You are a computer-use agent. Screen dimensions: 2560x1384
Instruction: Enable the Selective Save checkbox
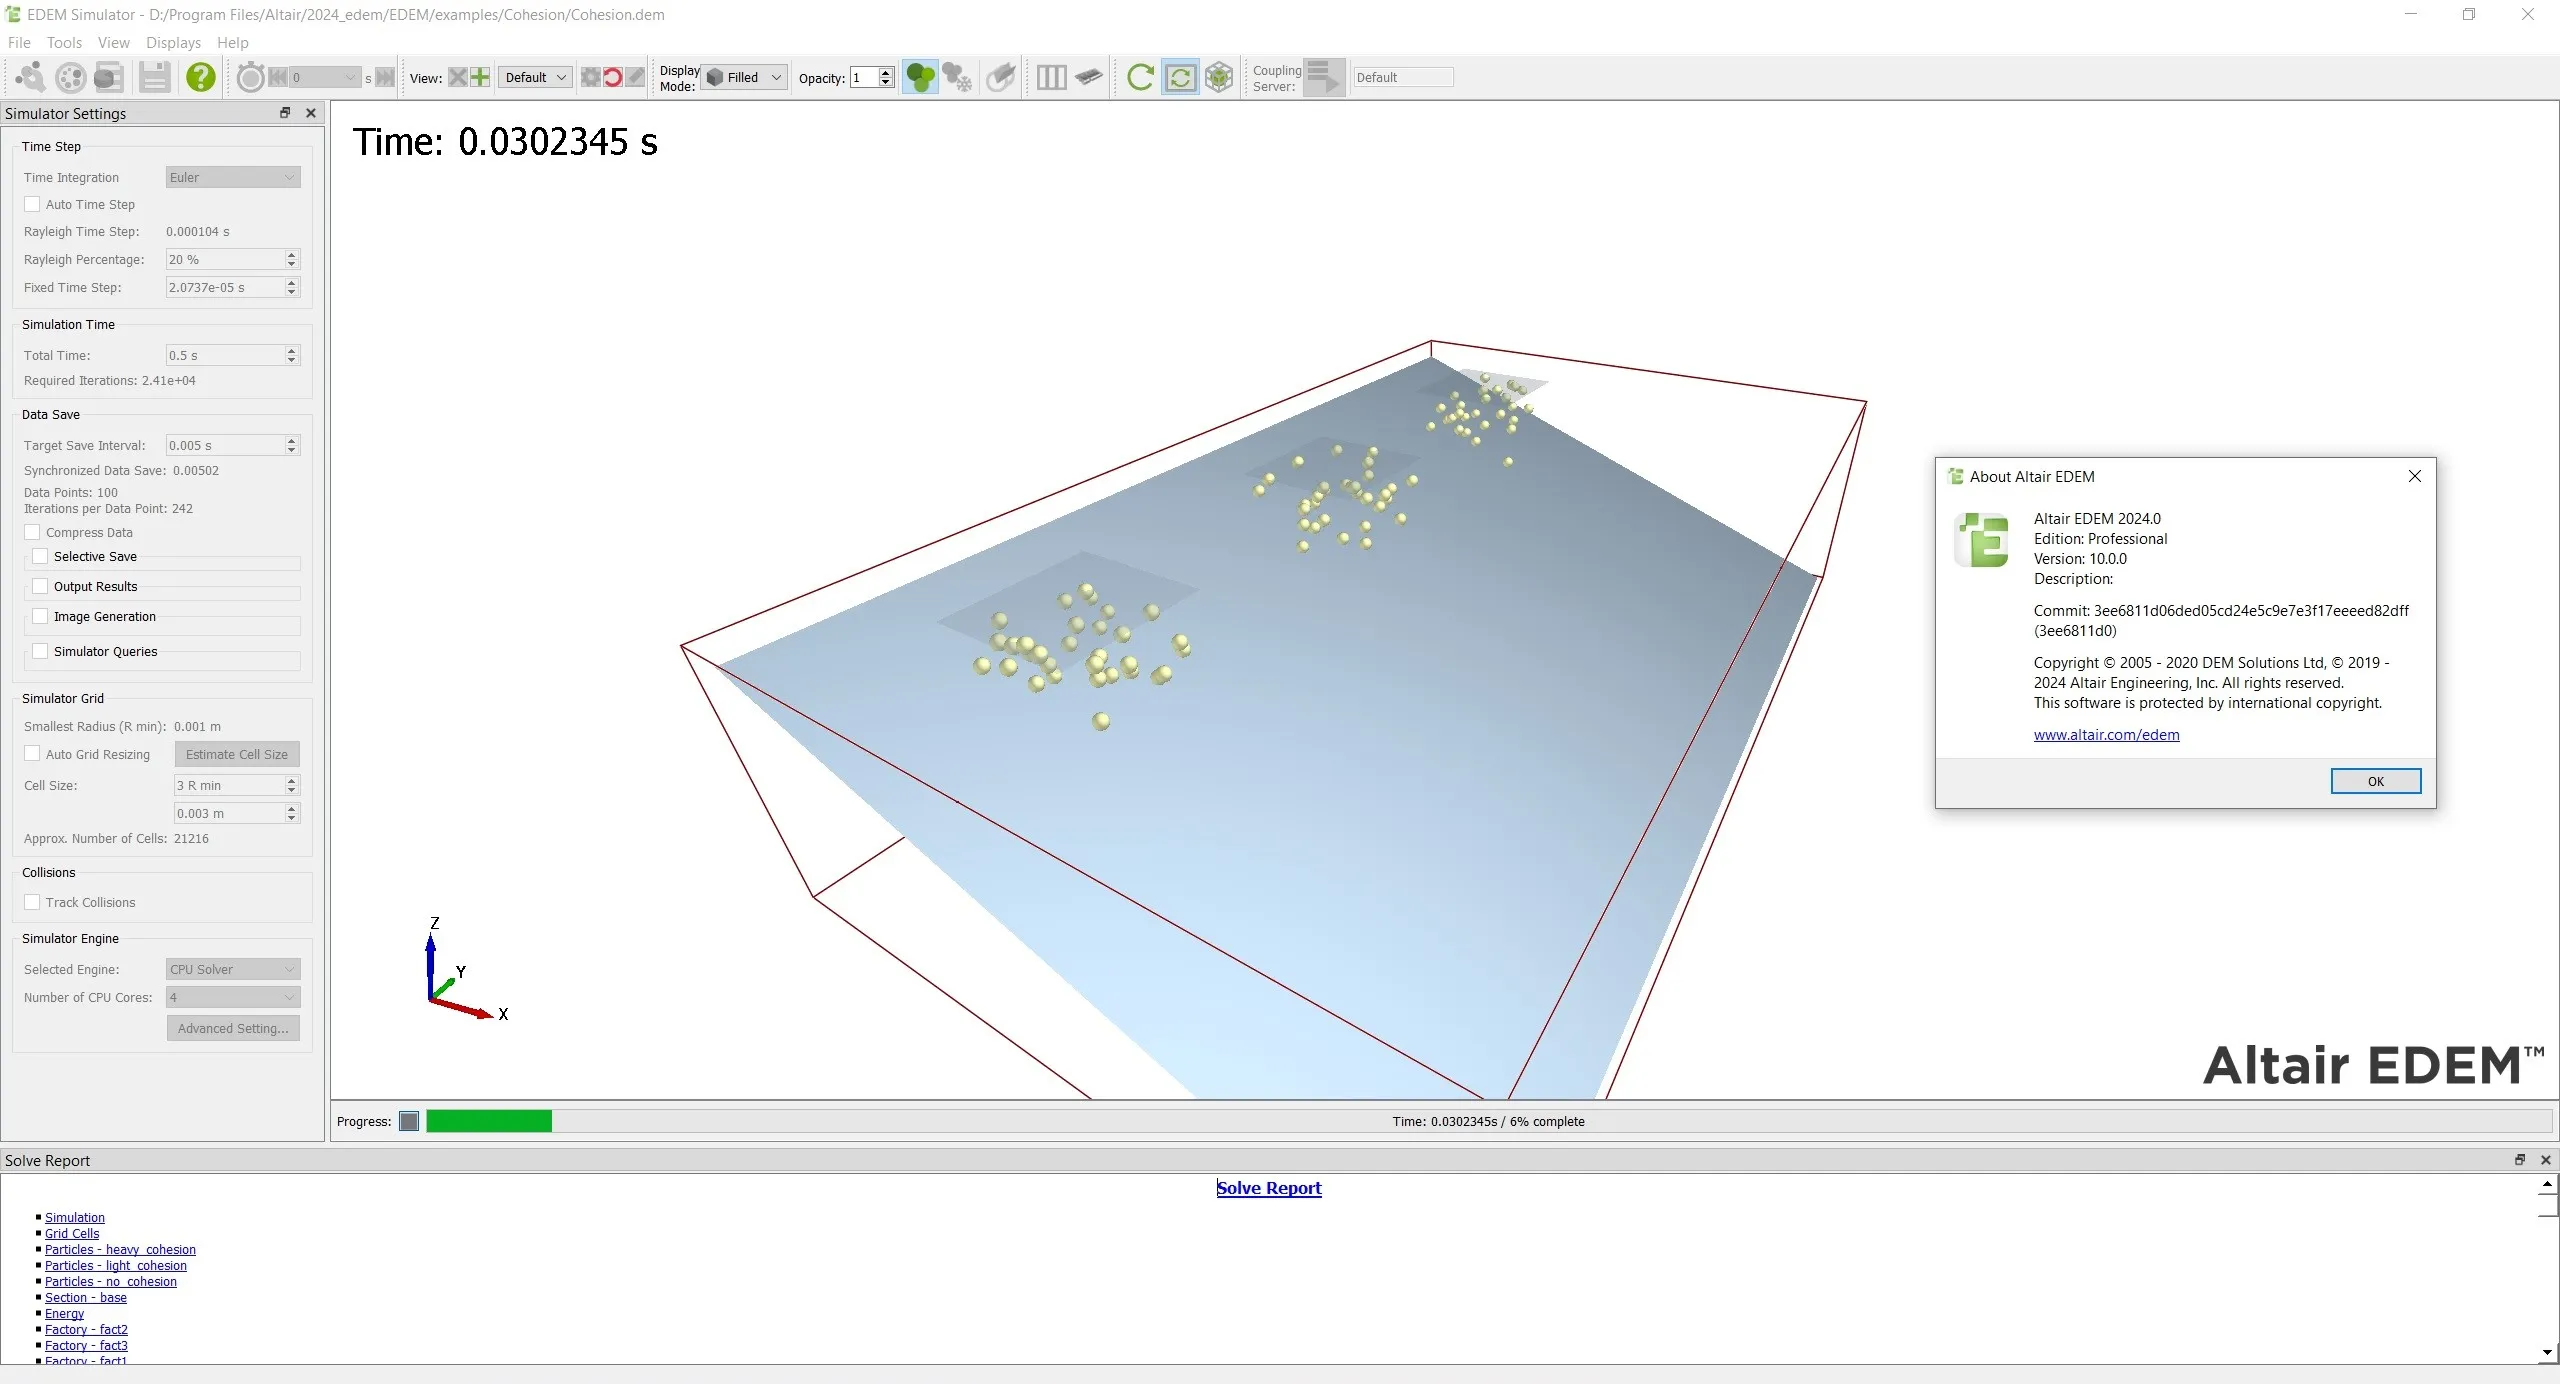(x=40, y=556)
